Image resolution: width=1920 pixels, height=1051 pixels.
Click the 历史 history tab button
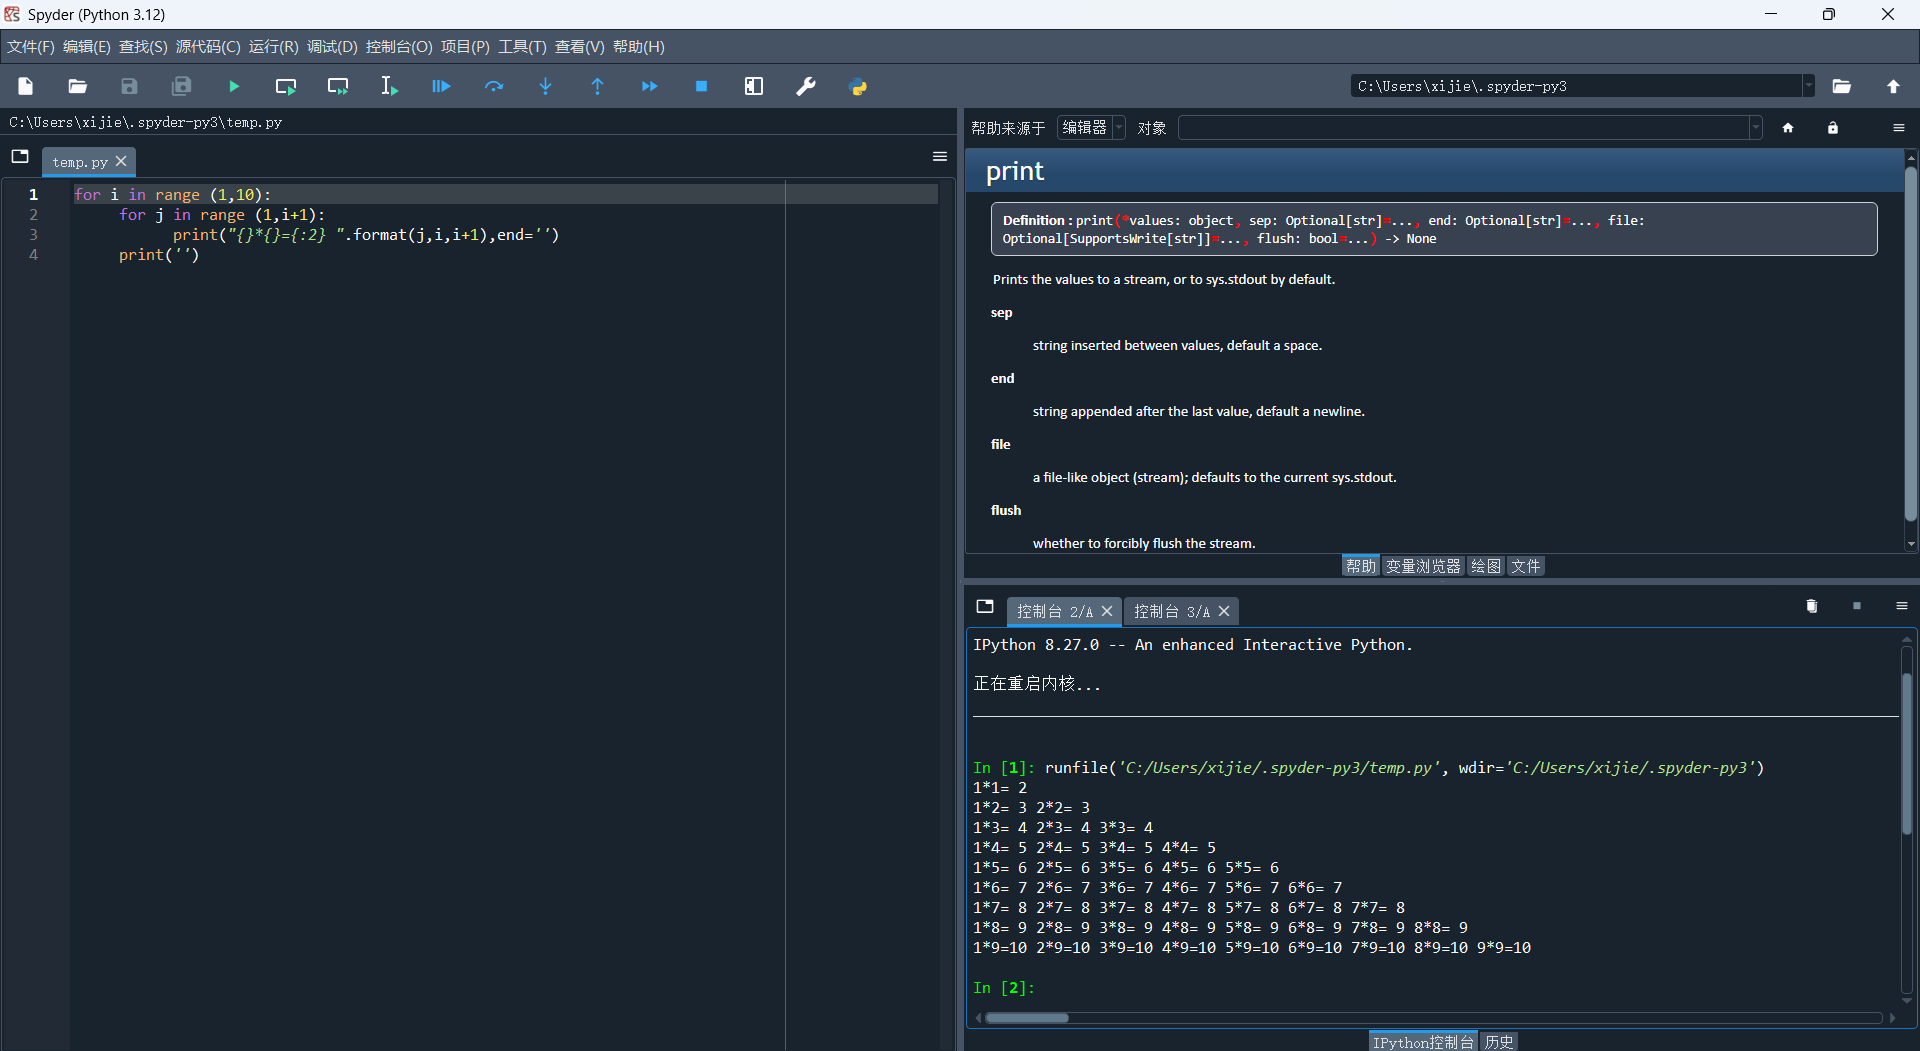[1498, 1042]
